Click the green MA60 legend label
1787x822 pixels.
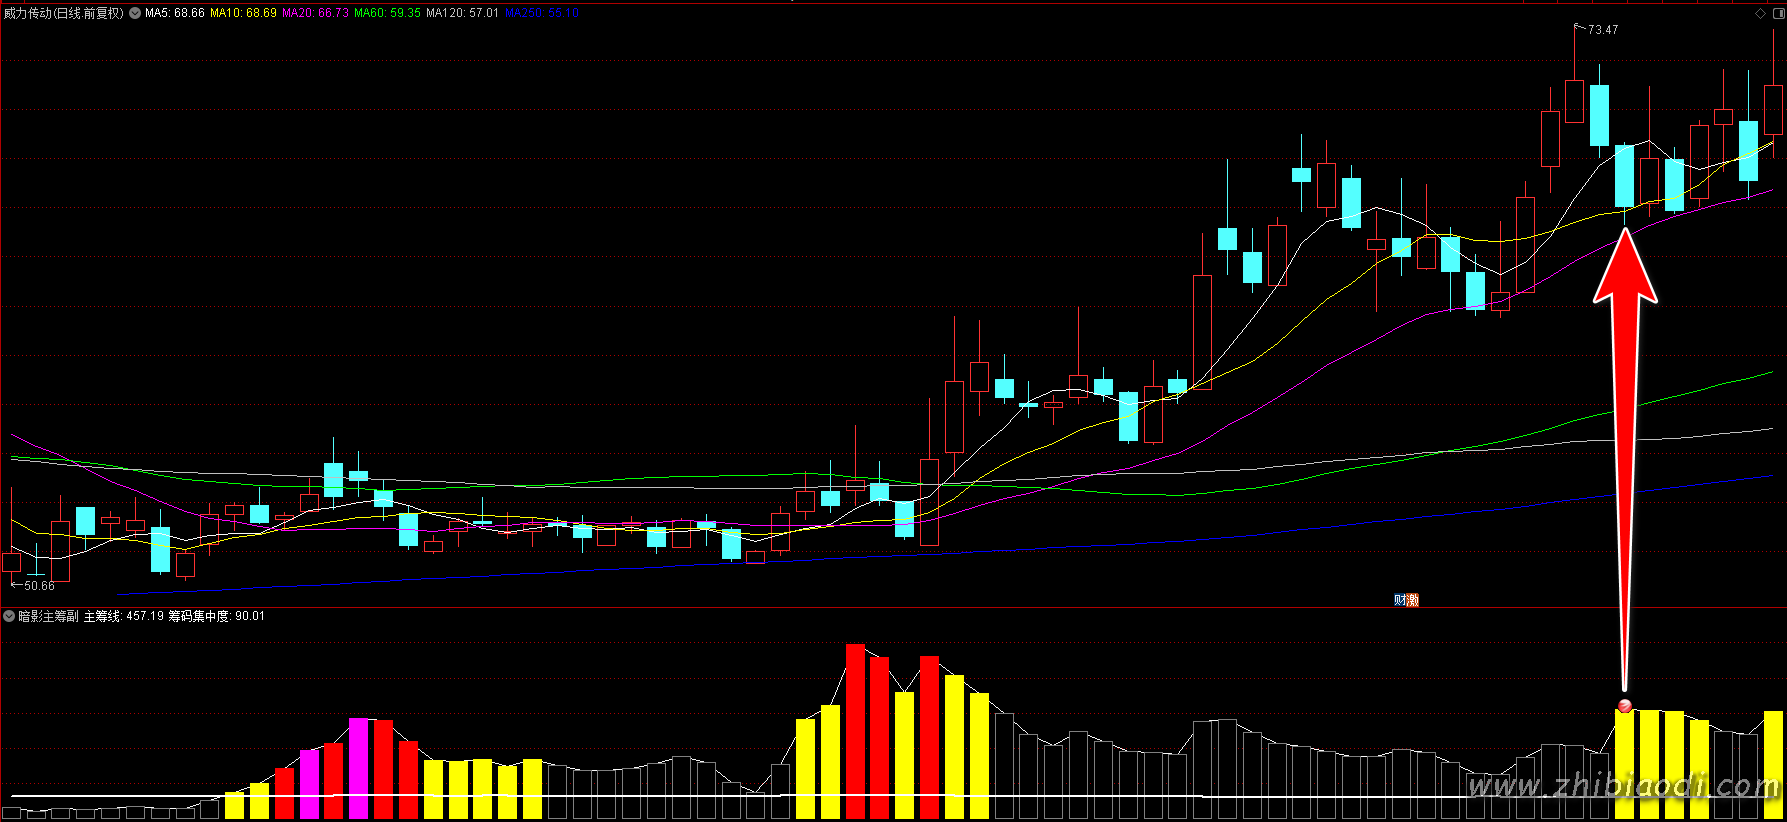387,13
